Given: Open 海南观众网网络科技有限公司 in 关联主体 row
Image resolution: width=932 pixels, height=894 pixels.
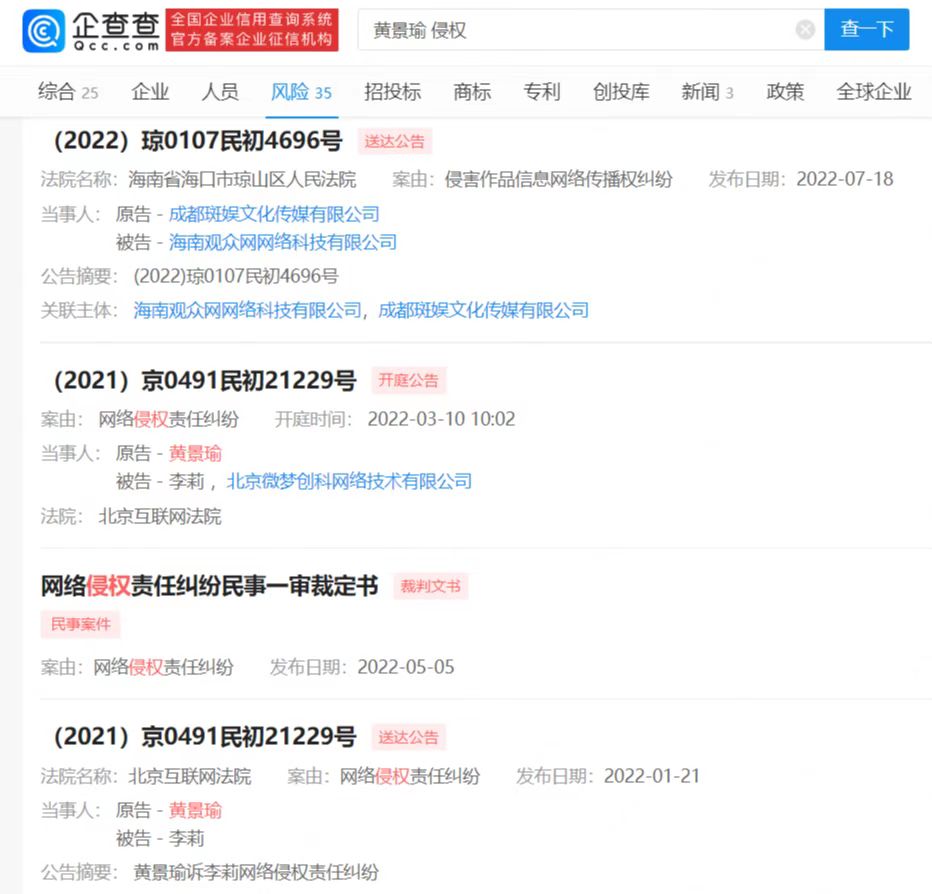Looking at the screenshot, I should tap(247, 310).
